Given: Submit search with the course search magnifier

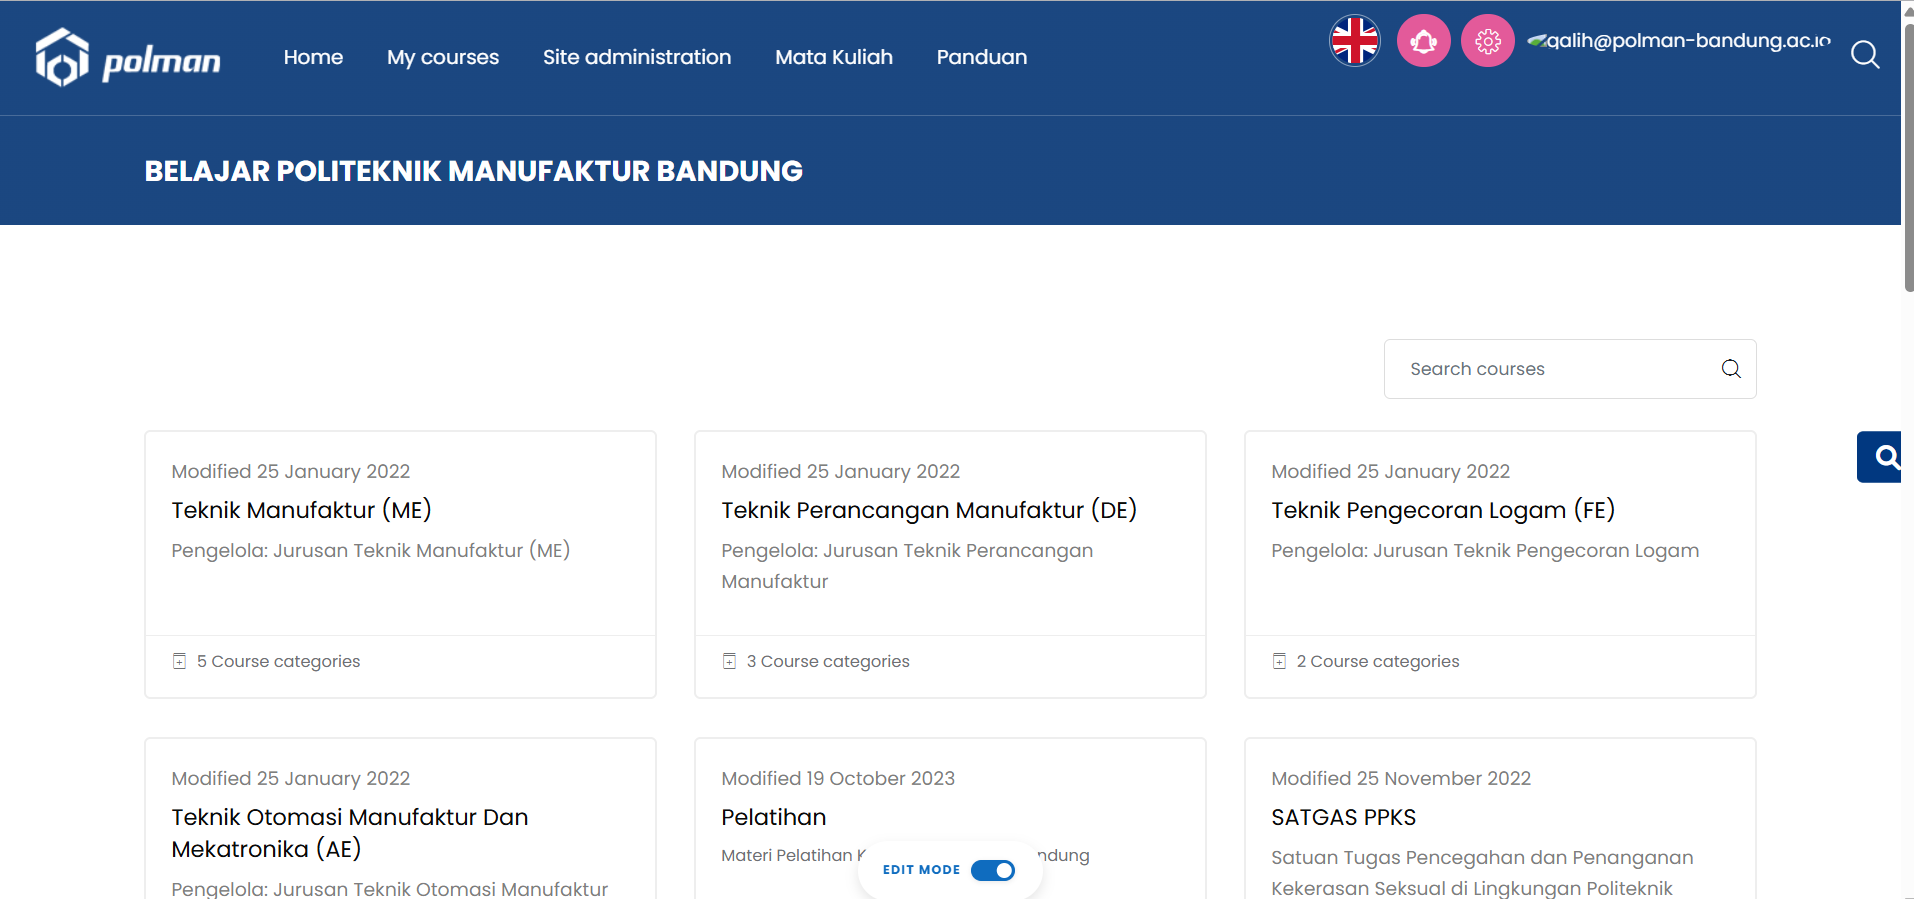Looking at the screenshot, I should tap(1731, 369).
